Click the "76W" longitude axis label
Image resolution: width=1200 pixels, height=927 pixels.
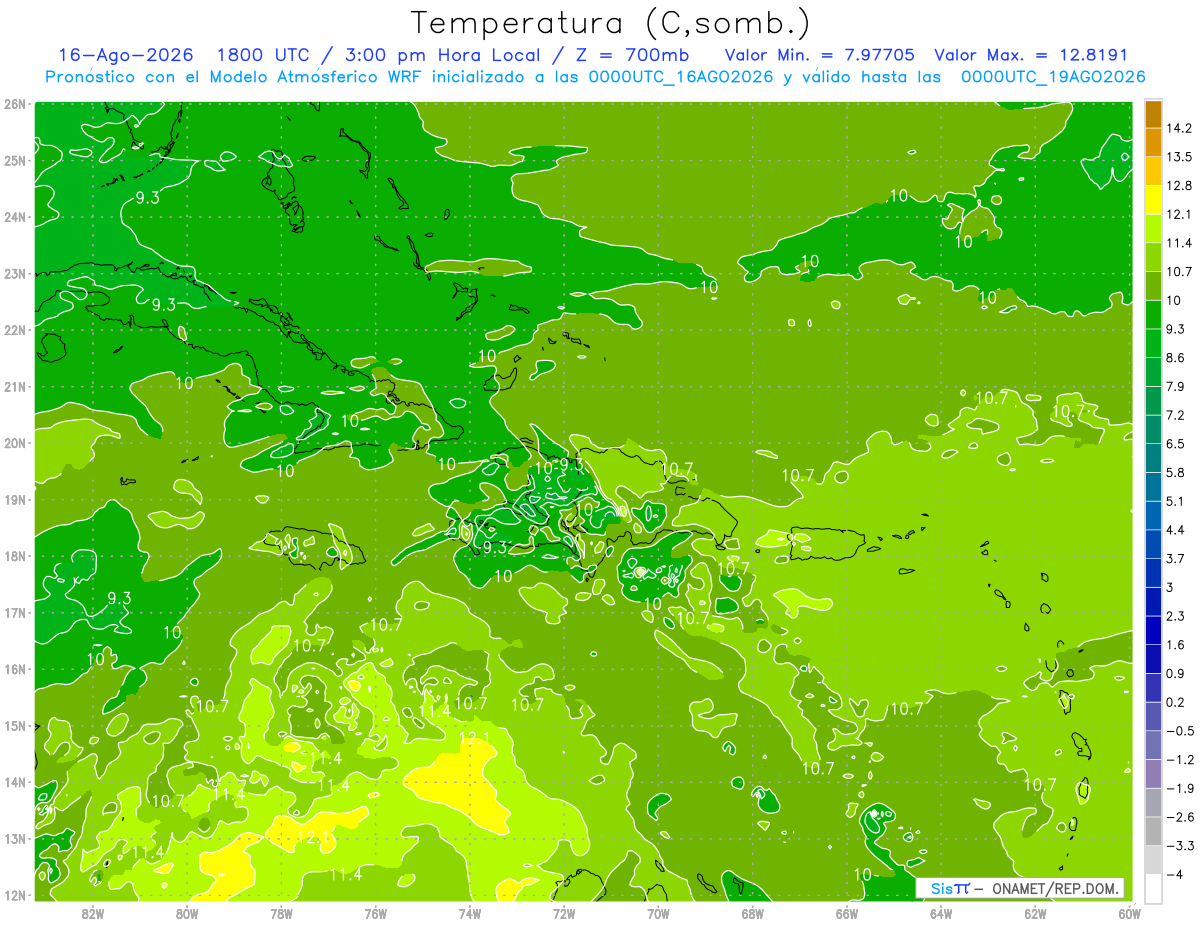pyautogui.click(x=376, y=913)
